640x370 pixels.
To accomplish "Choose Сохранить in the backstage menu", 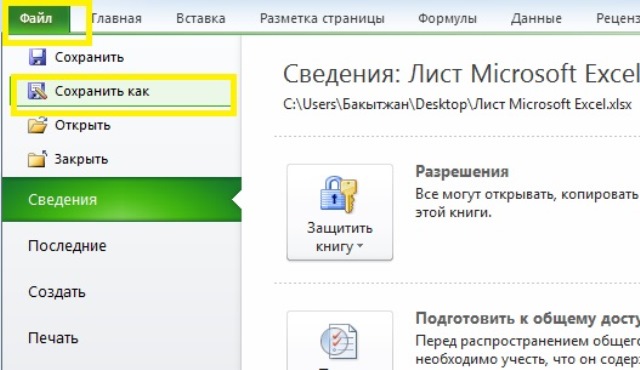I will coord(89,57).
